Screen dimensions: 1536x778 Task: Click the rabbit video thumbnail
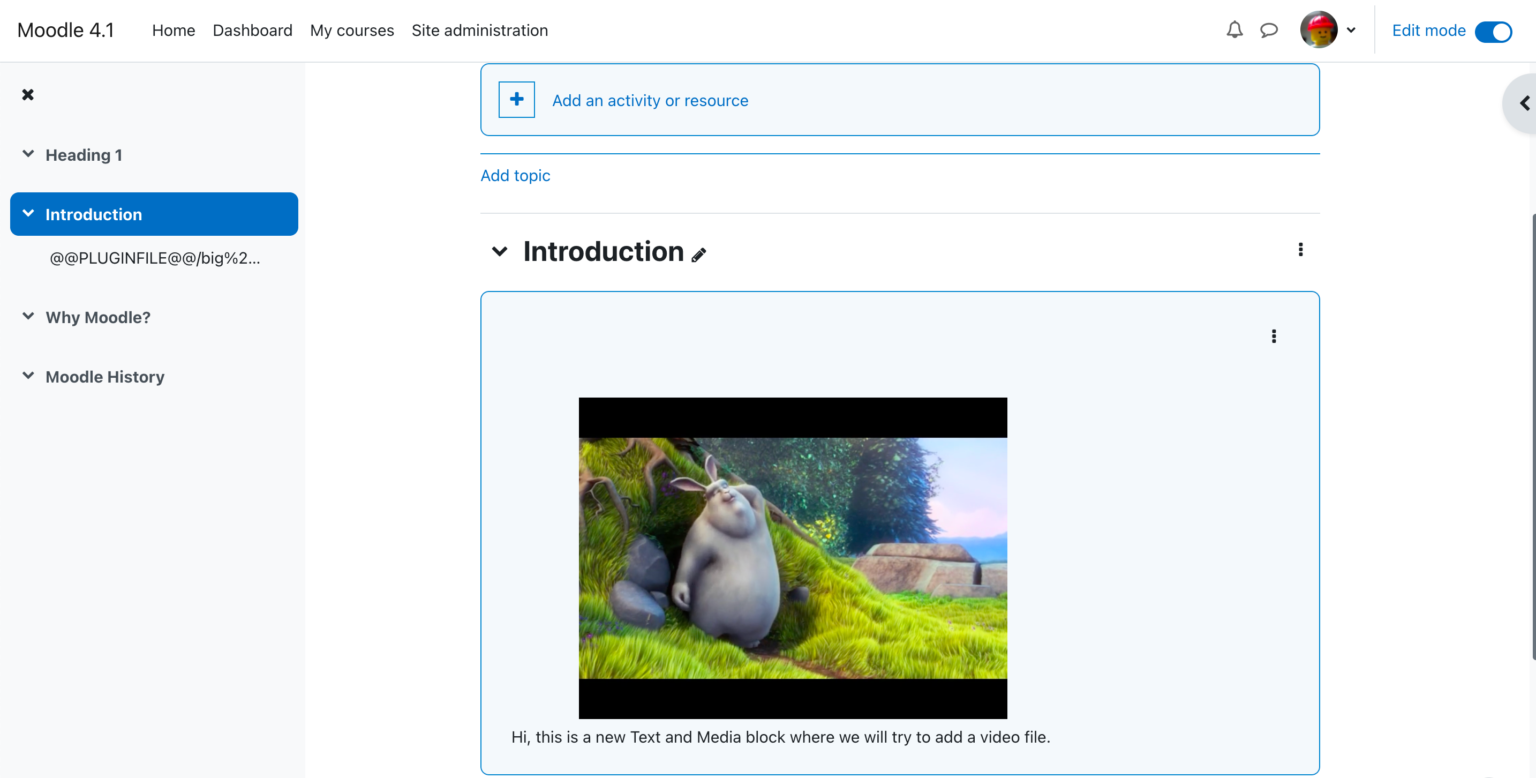click(792, 557)
